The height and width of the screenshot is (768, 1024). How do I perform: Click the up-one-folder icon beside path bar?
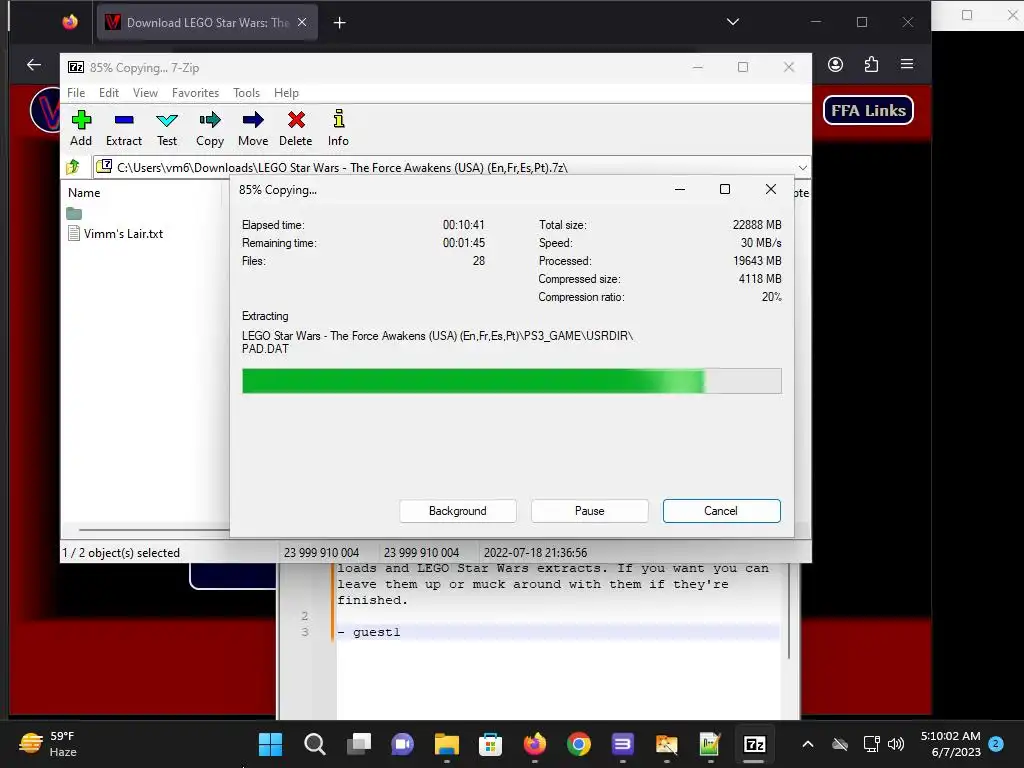click(x=73, y=167)
